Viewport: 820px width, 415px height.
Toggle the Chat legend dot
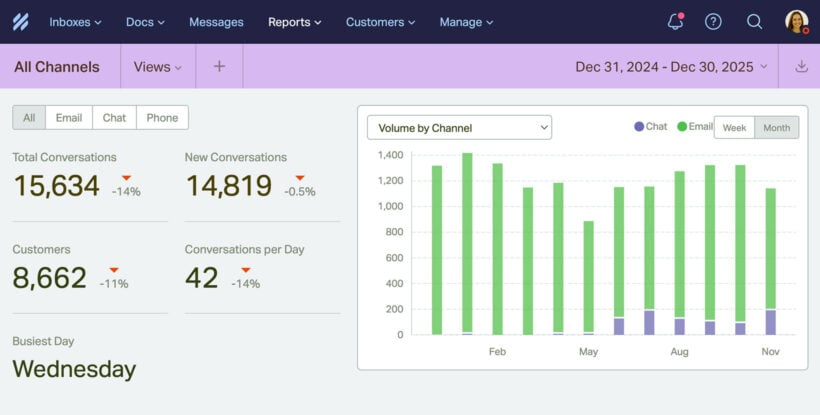[640, 127]
